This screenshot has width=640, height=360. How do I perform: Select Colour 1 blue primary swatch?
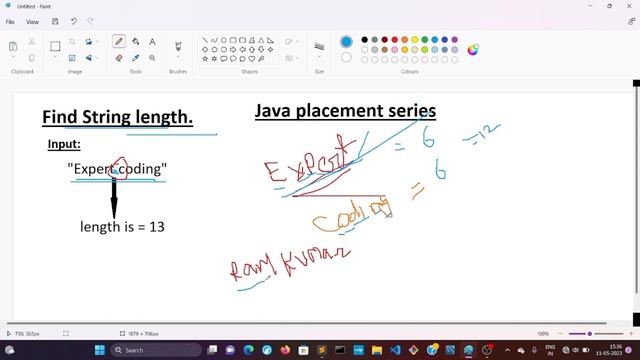click(x=346, y=42)
